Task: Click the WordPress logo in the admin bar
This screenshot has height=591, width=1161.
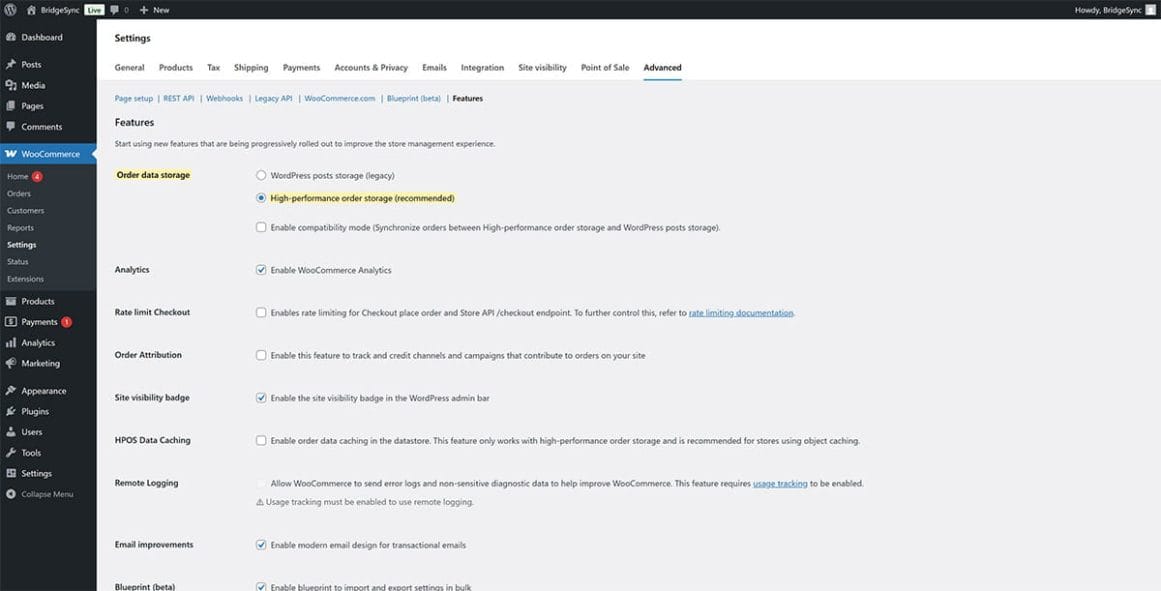Action: click(x=9, y=9)
